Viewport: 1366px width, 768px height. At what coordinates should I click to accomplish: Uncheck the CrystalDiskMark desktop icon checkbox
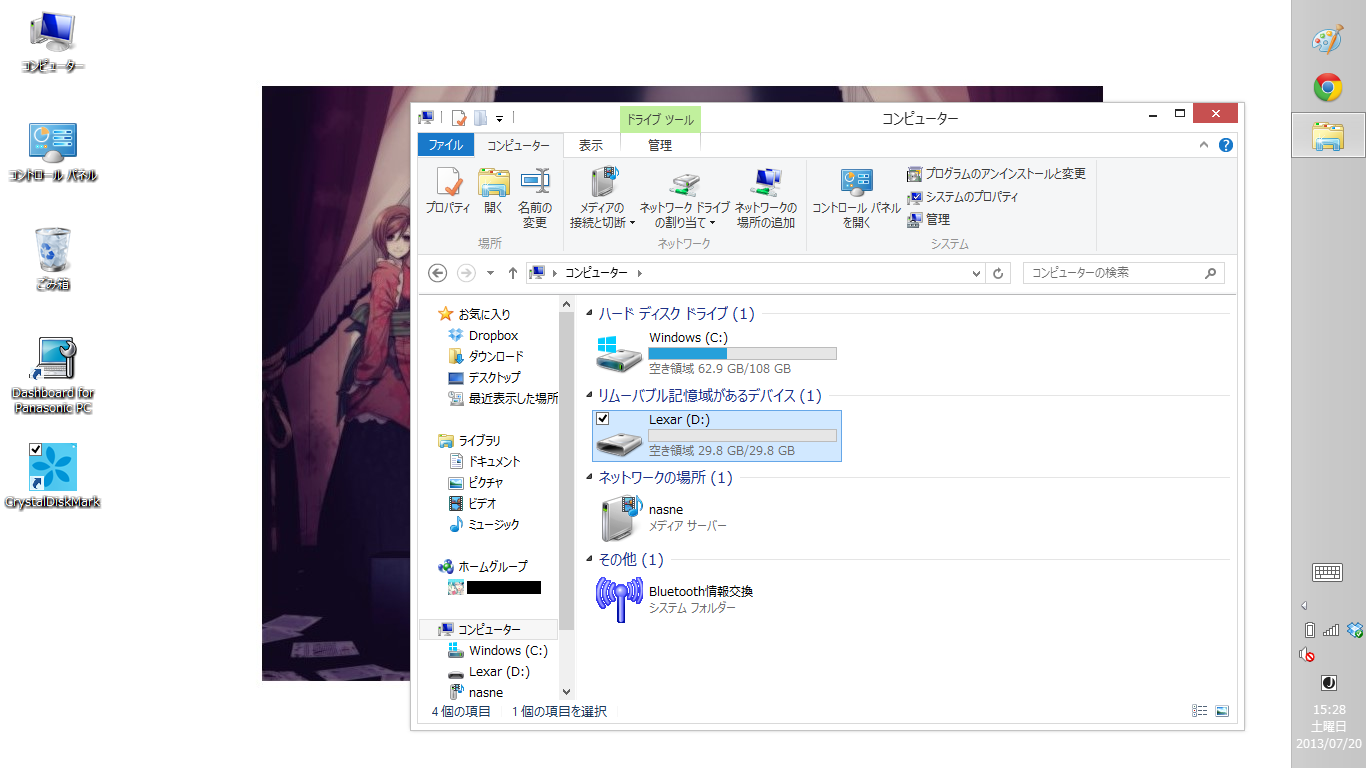pyautogui.click(x=36, y=450)
